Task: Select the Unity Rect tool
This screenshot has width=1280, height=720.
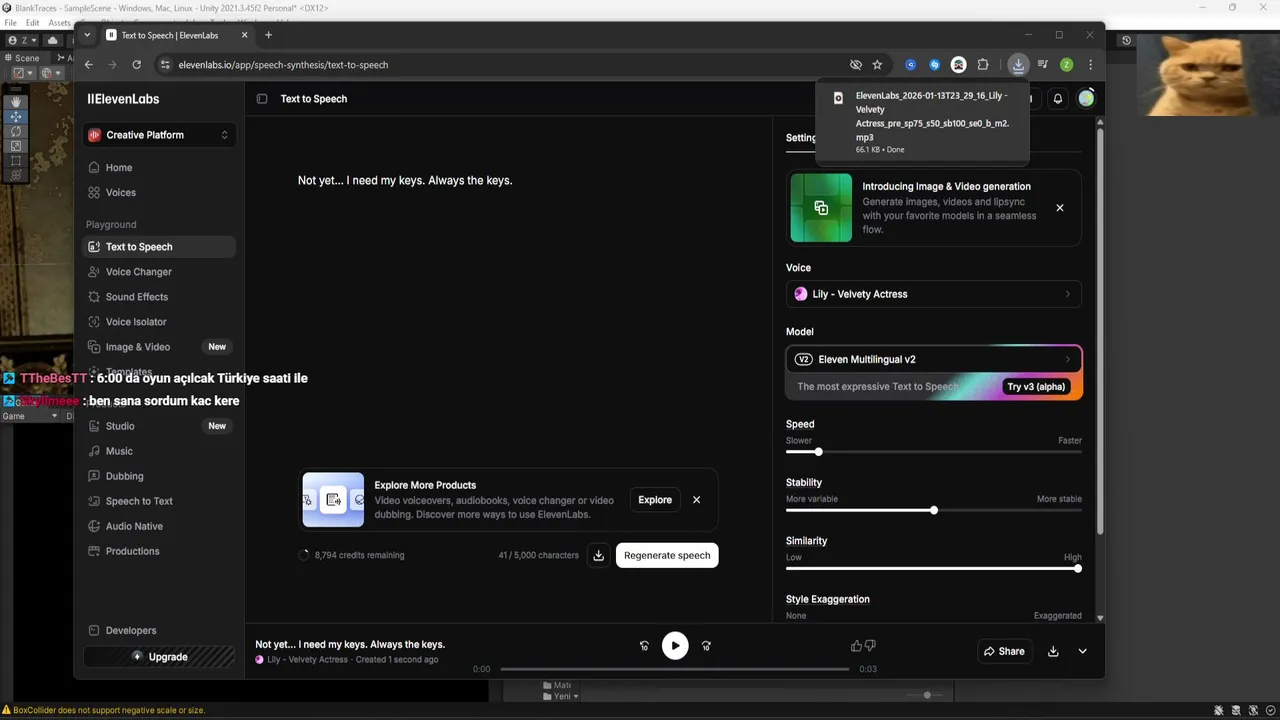Action: point(16,160)
